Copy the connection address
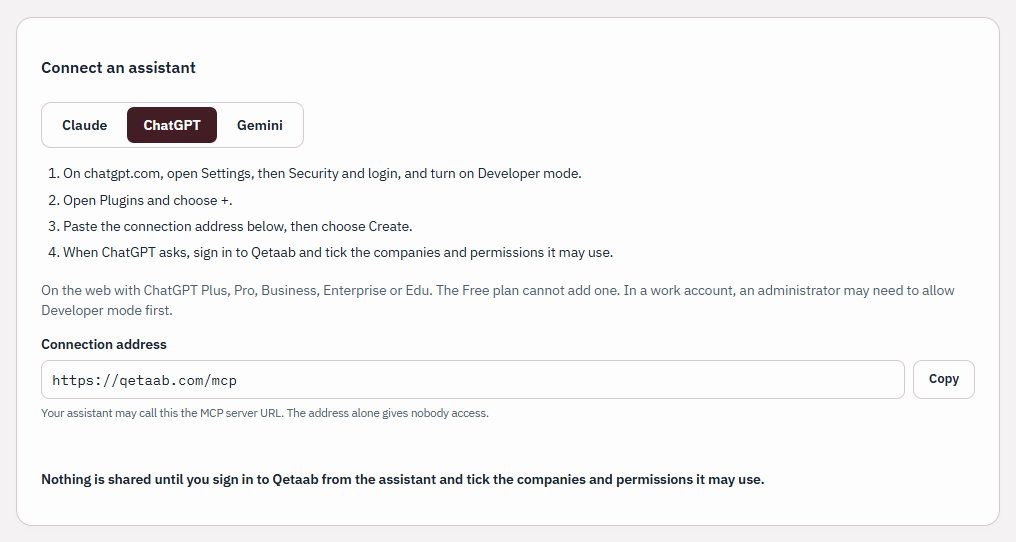The height and width of the screenshot is (542, 1016). (x=943, y=379)
